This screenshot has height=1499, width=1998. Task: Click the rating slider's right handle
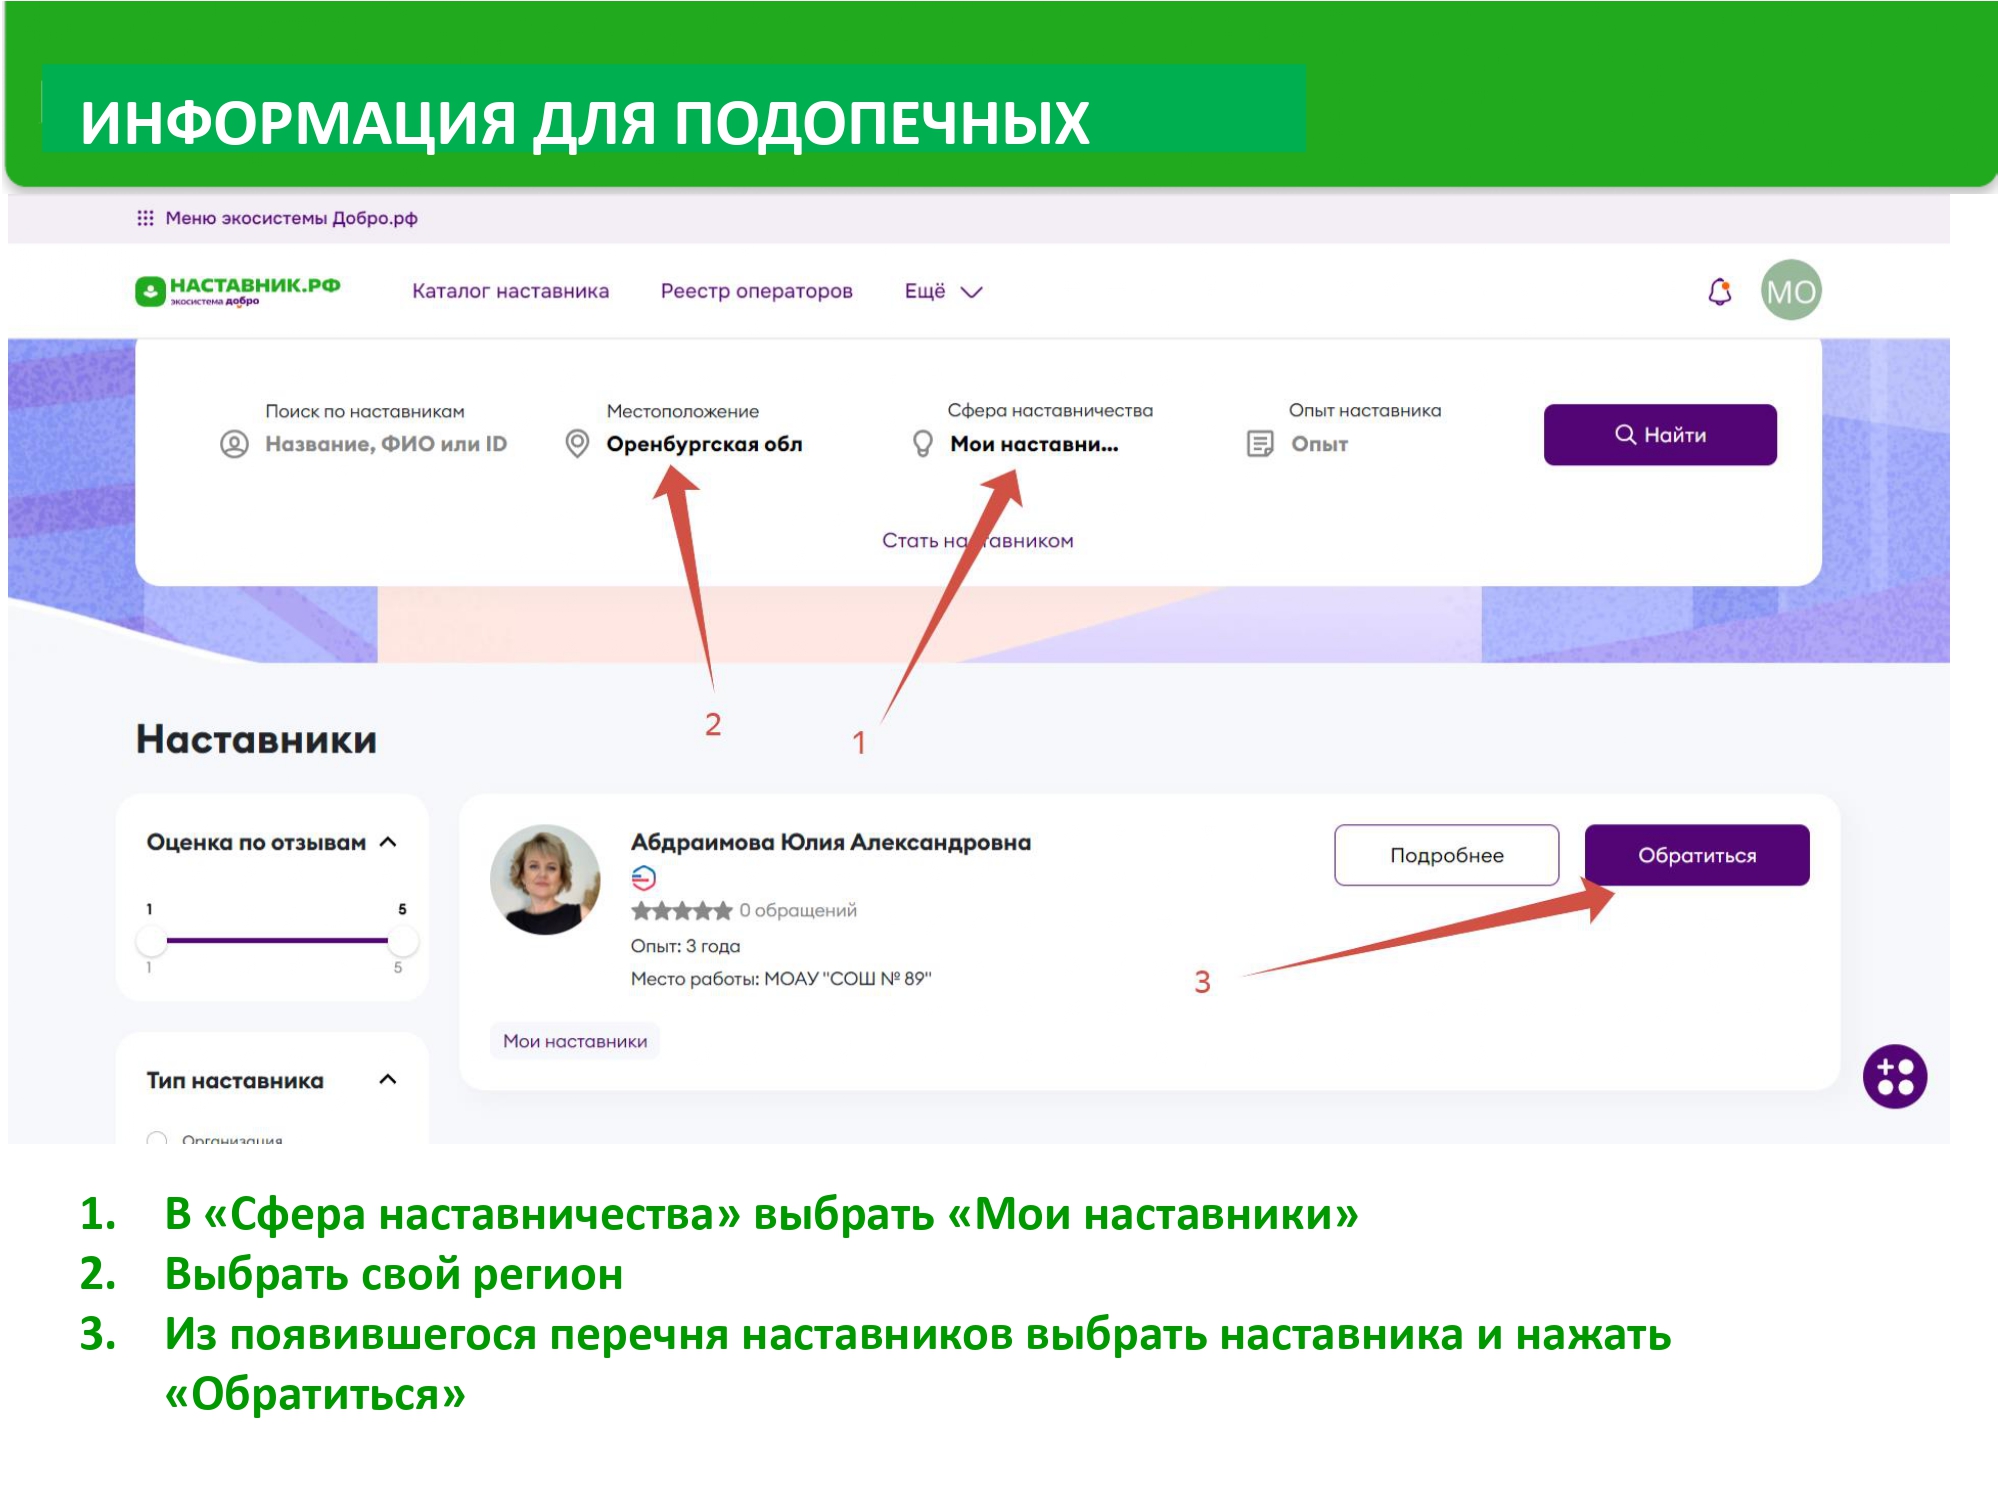(x=402, y=940)
